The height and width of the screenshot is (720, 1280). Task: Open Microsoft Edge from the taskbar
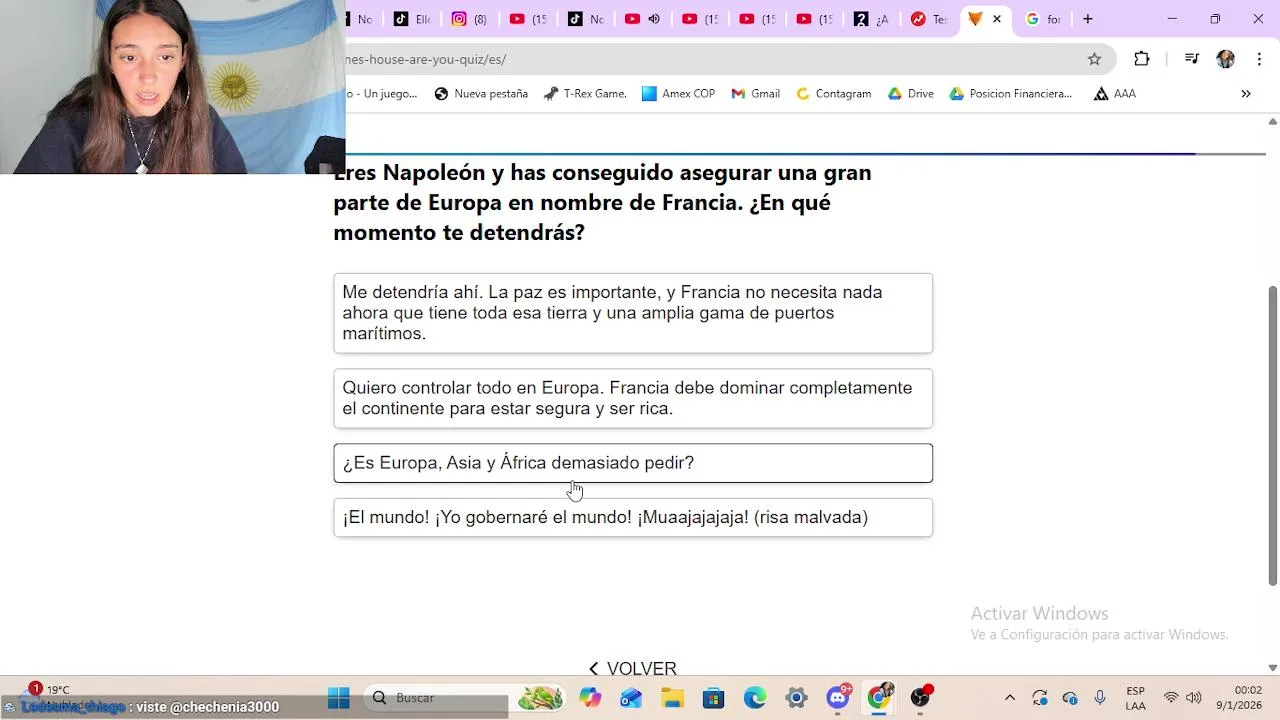(x=754, y=698)
